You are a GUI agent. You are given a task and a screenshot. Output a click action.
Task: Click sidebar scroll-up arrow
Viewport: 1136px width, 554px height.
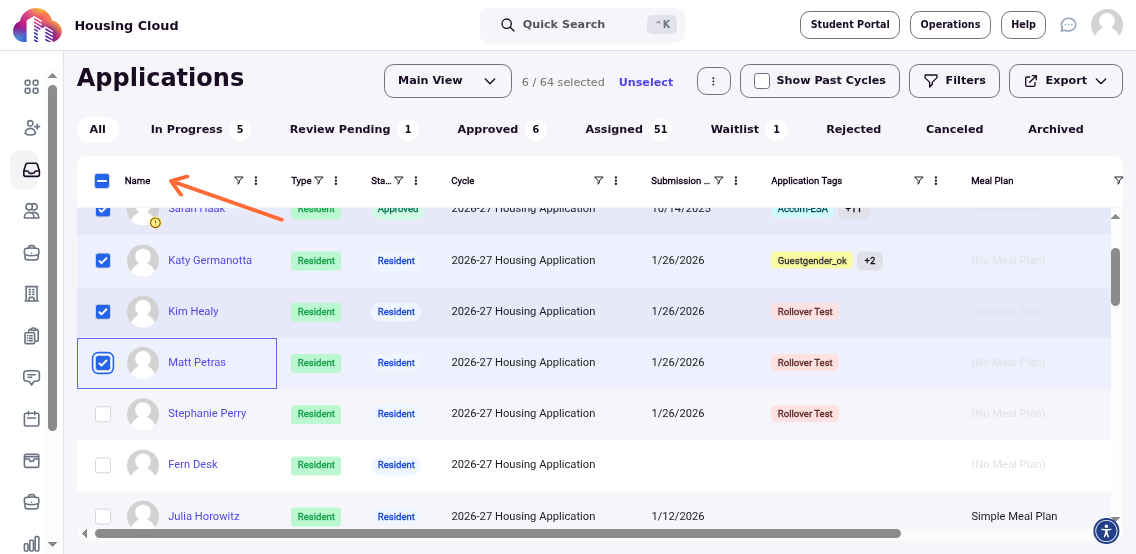[x=52, y=75]
